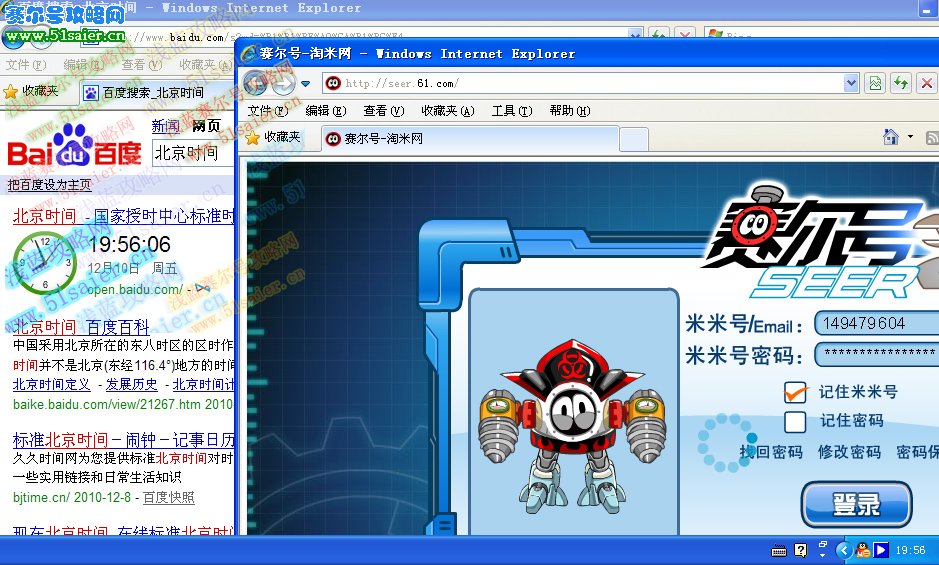The width and height of the screenshot is (939, 565).
Task: Expand the Home button dropdown arrow
Action: coord(910,137)
